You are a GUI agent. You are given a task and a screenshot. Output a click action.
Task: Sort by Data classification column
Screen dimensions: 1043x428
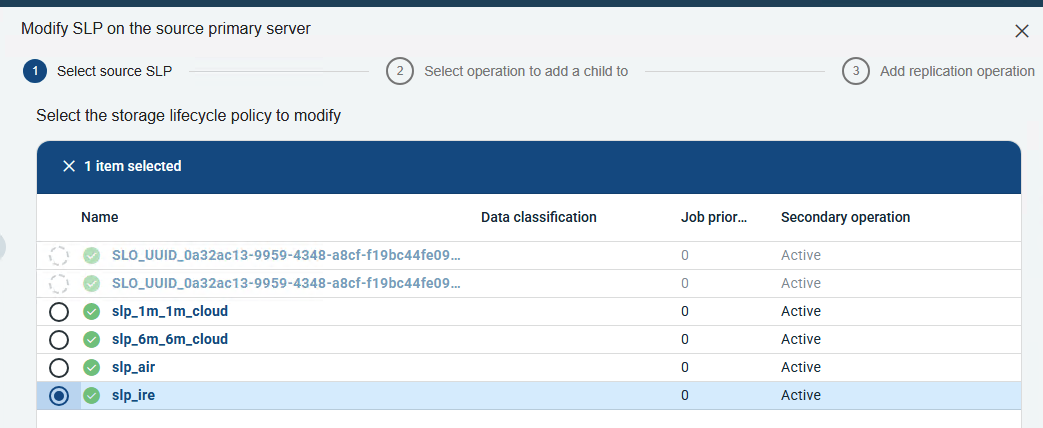click(x=538, y=217)
